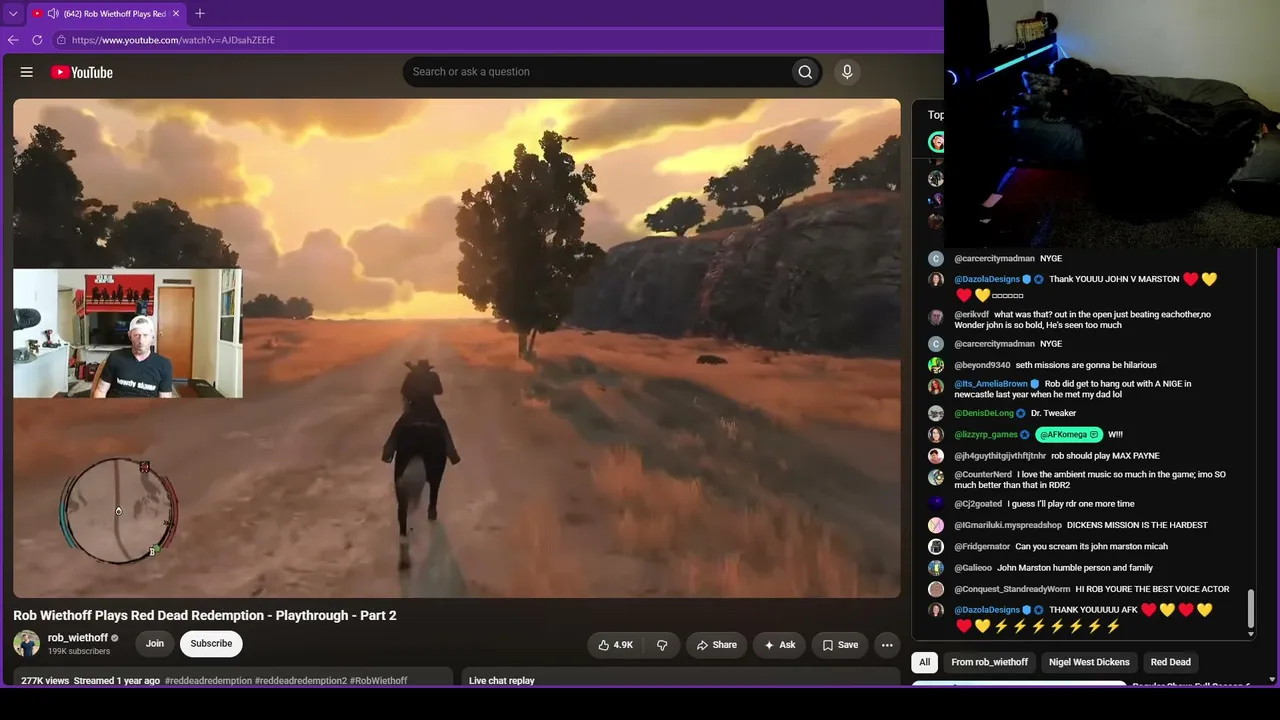Open @erikvdf's avatar in chat
Image resolution: width=1280 pixels, height=720 pixels.
936,317
